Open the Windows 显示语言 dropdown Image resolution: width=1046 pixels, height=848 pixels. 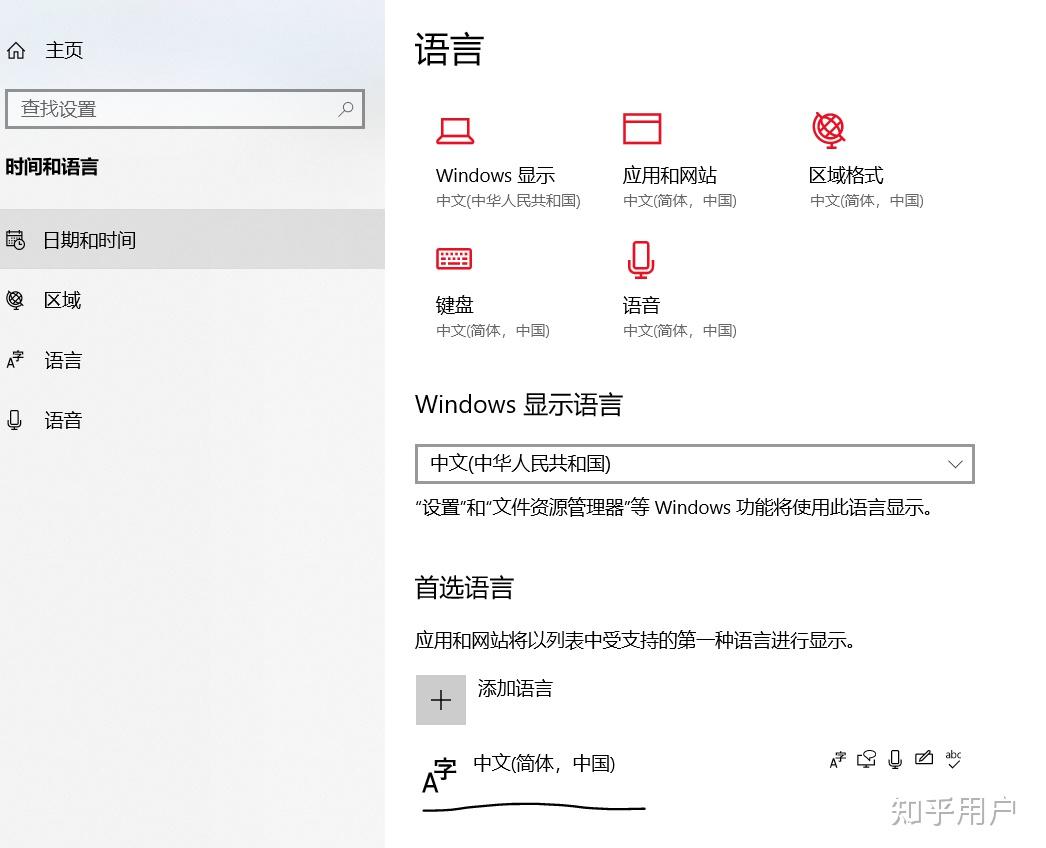coord(694,464)
